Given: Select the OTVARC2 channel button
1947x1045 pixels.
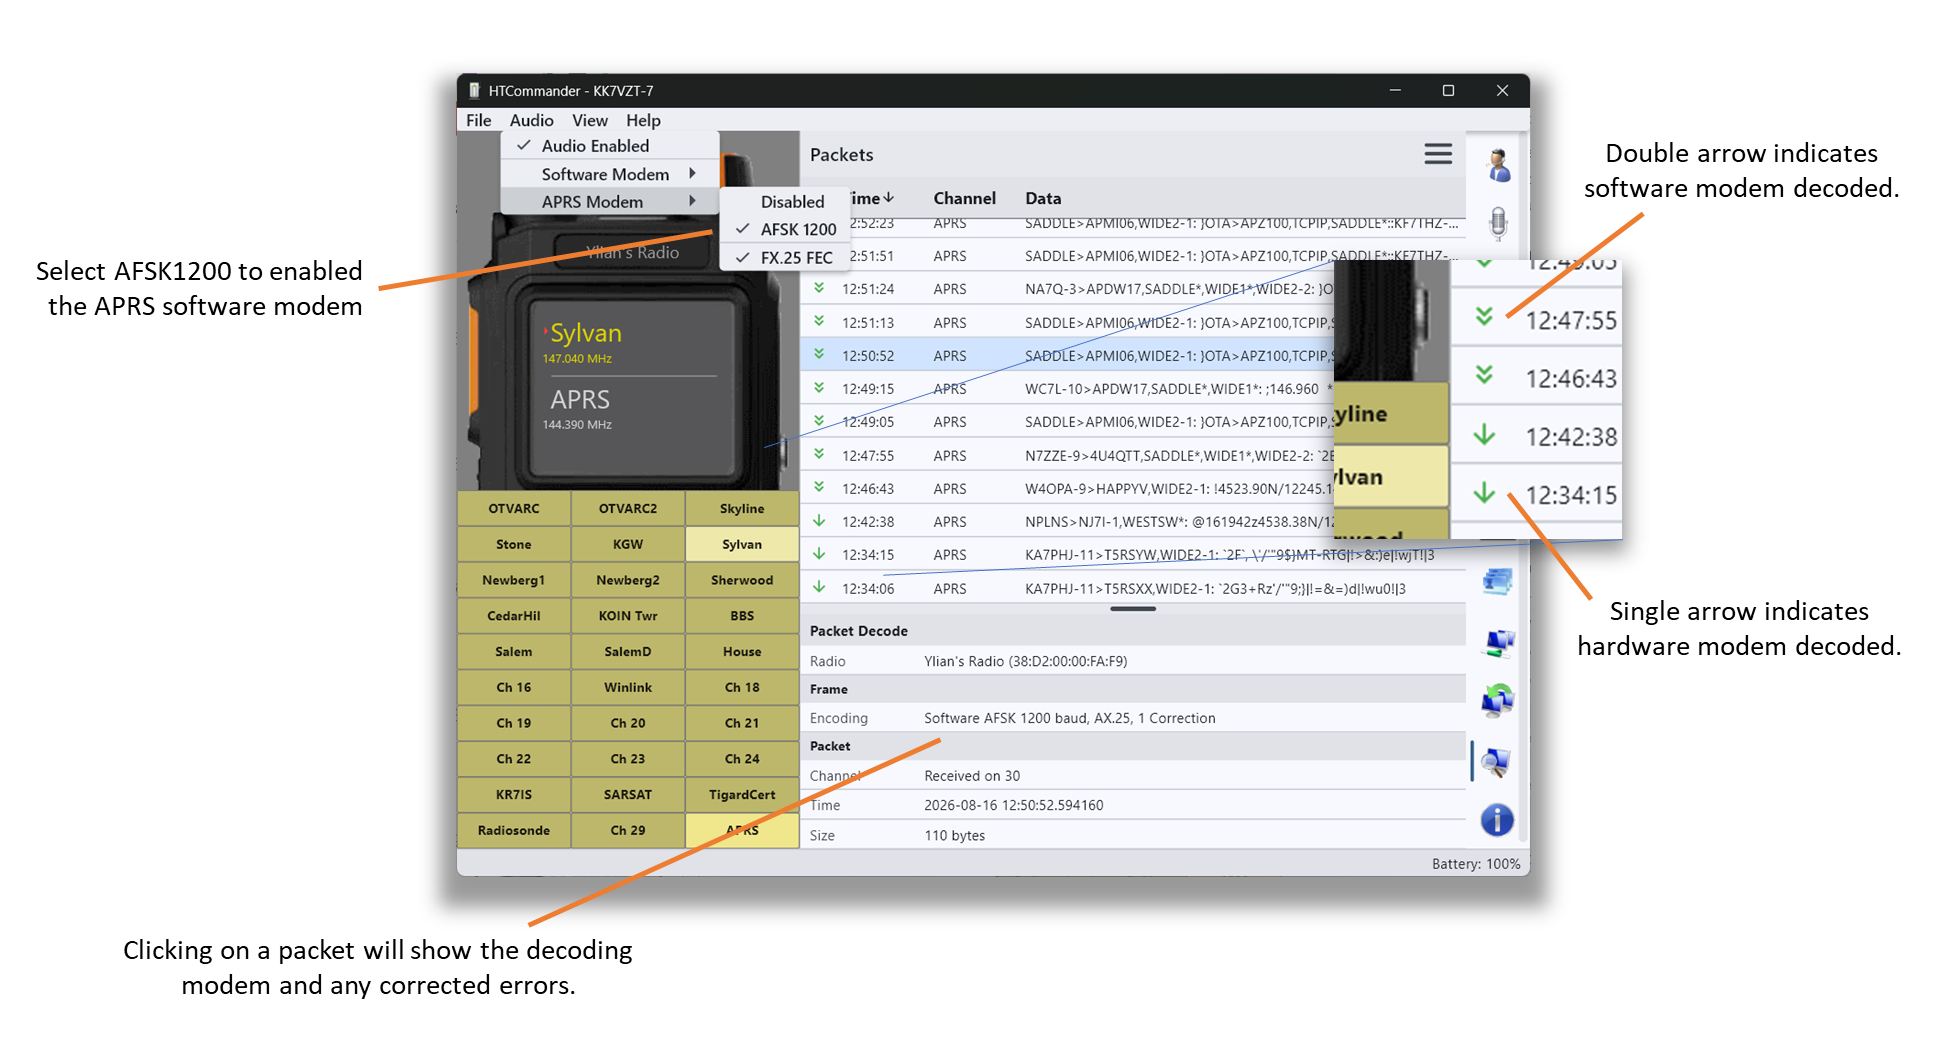Looking at the screenshot, I should tap(628, 508).
